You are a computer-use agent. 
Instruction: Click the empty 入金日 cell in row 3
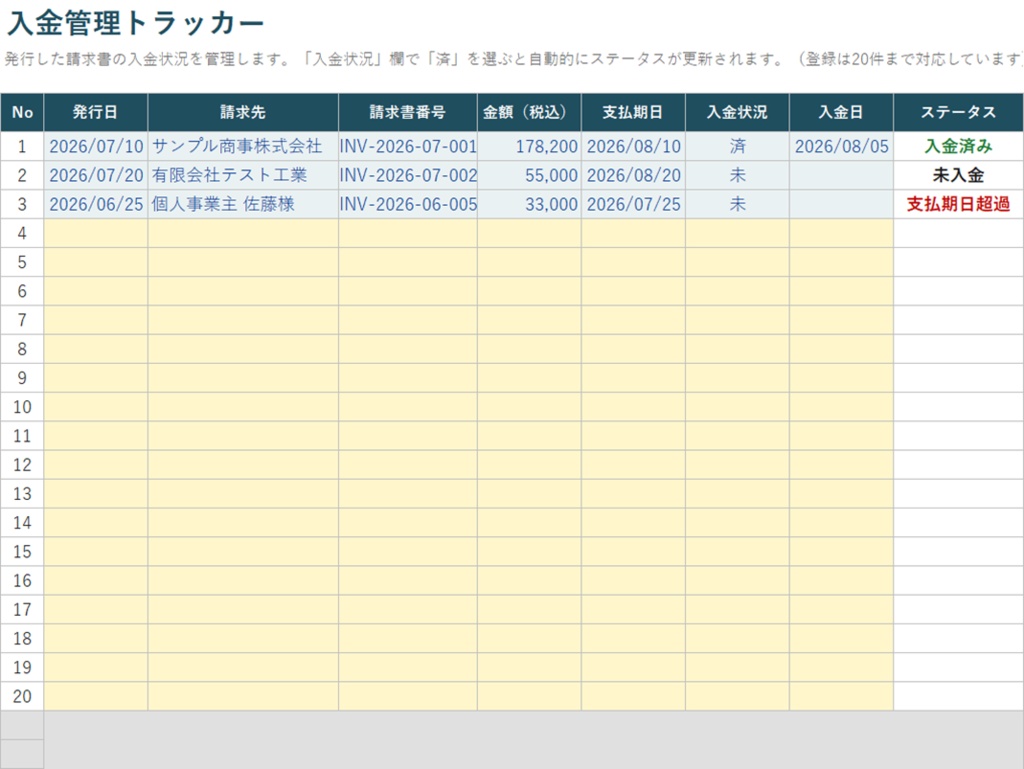(841, 204)
